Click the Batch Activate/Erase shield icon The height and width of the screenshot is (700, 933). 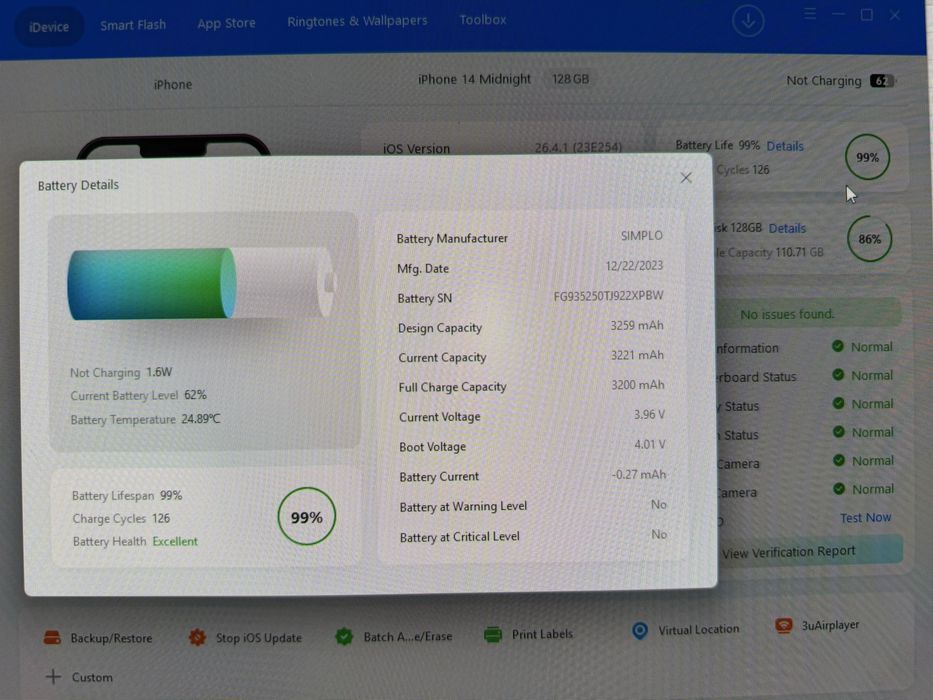344,636
